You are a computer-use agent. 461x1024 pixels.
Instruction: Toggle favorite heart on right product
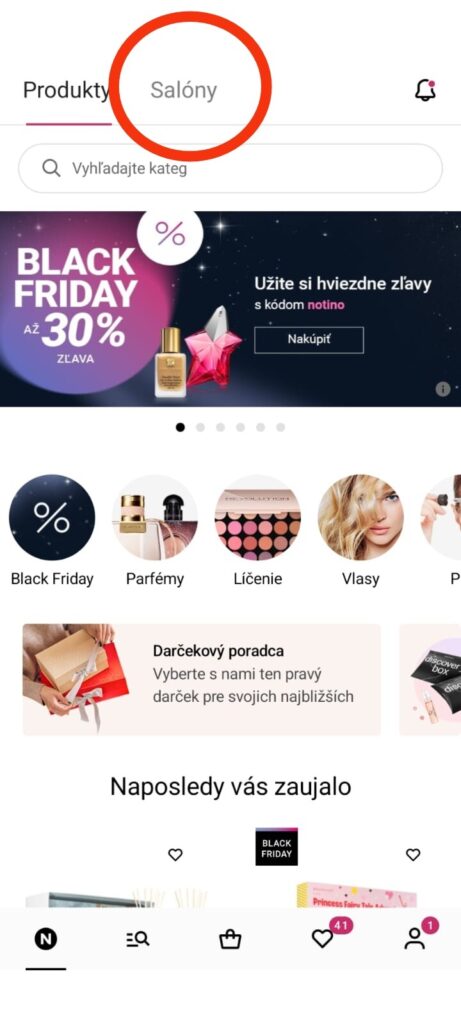coord(413,854)
